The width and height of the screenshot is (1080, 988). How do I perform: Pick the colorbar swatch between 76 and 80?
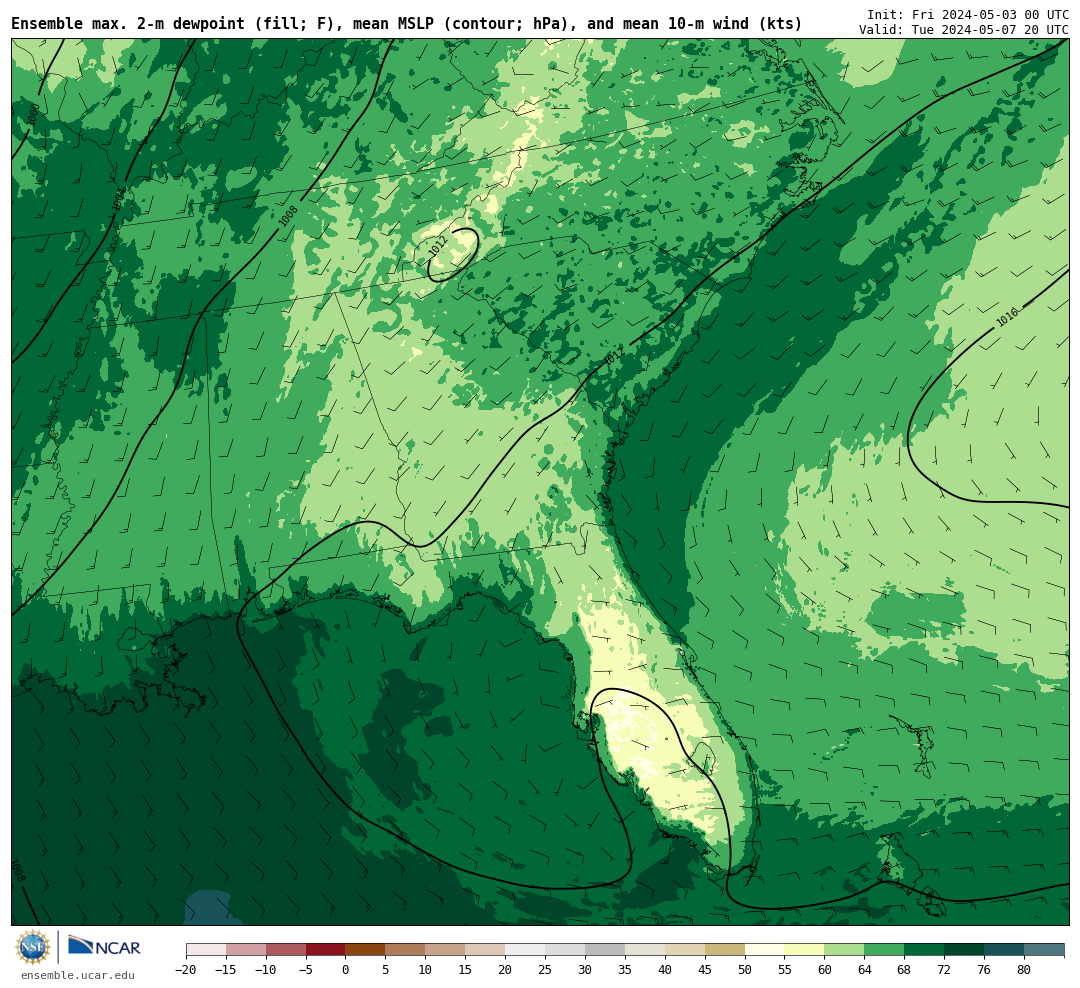(x=1005, y=950)
